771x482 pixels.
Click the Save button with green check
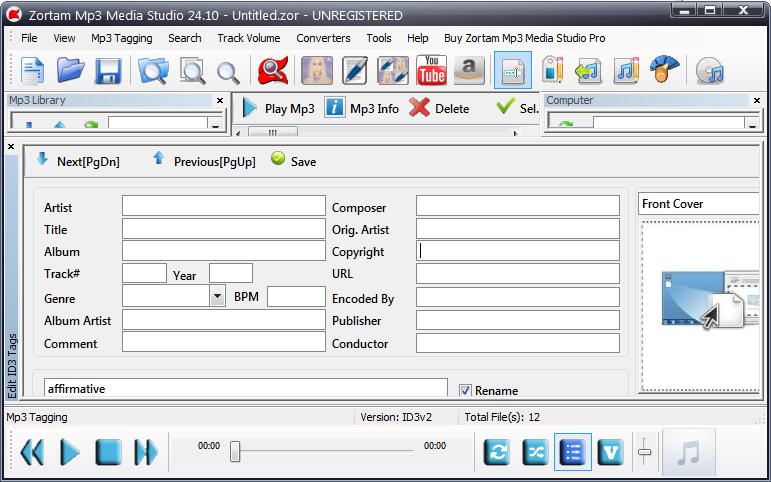pyautogui.click(x=294, y=160)
